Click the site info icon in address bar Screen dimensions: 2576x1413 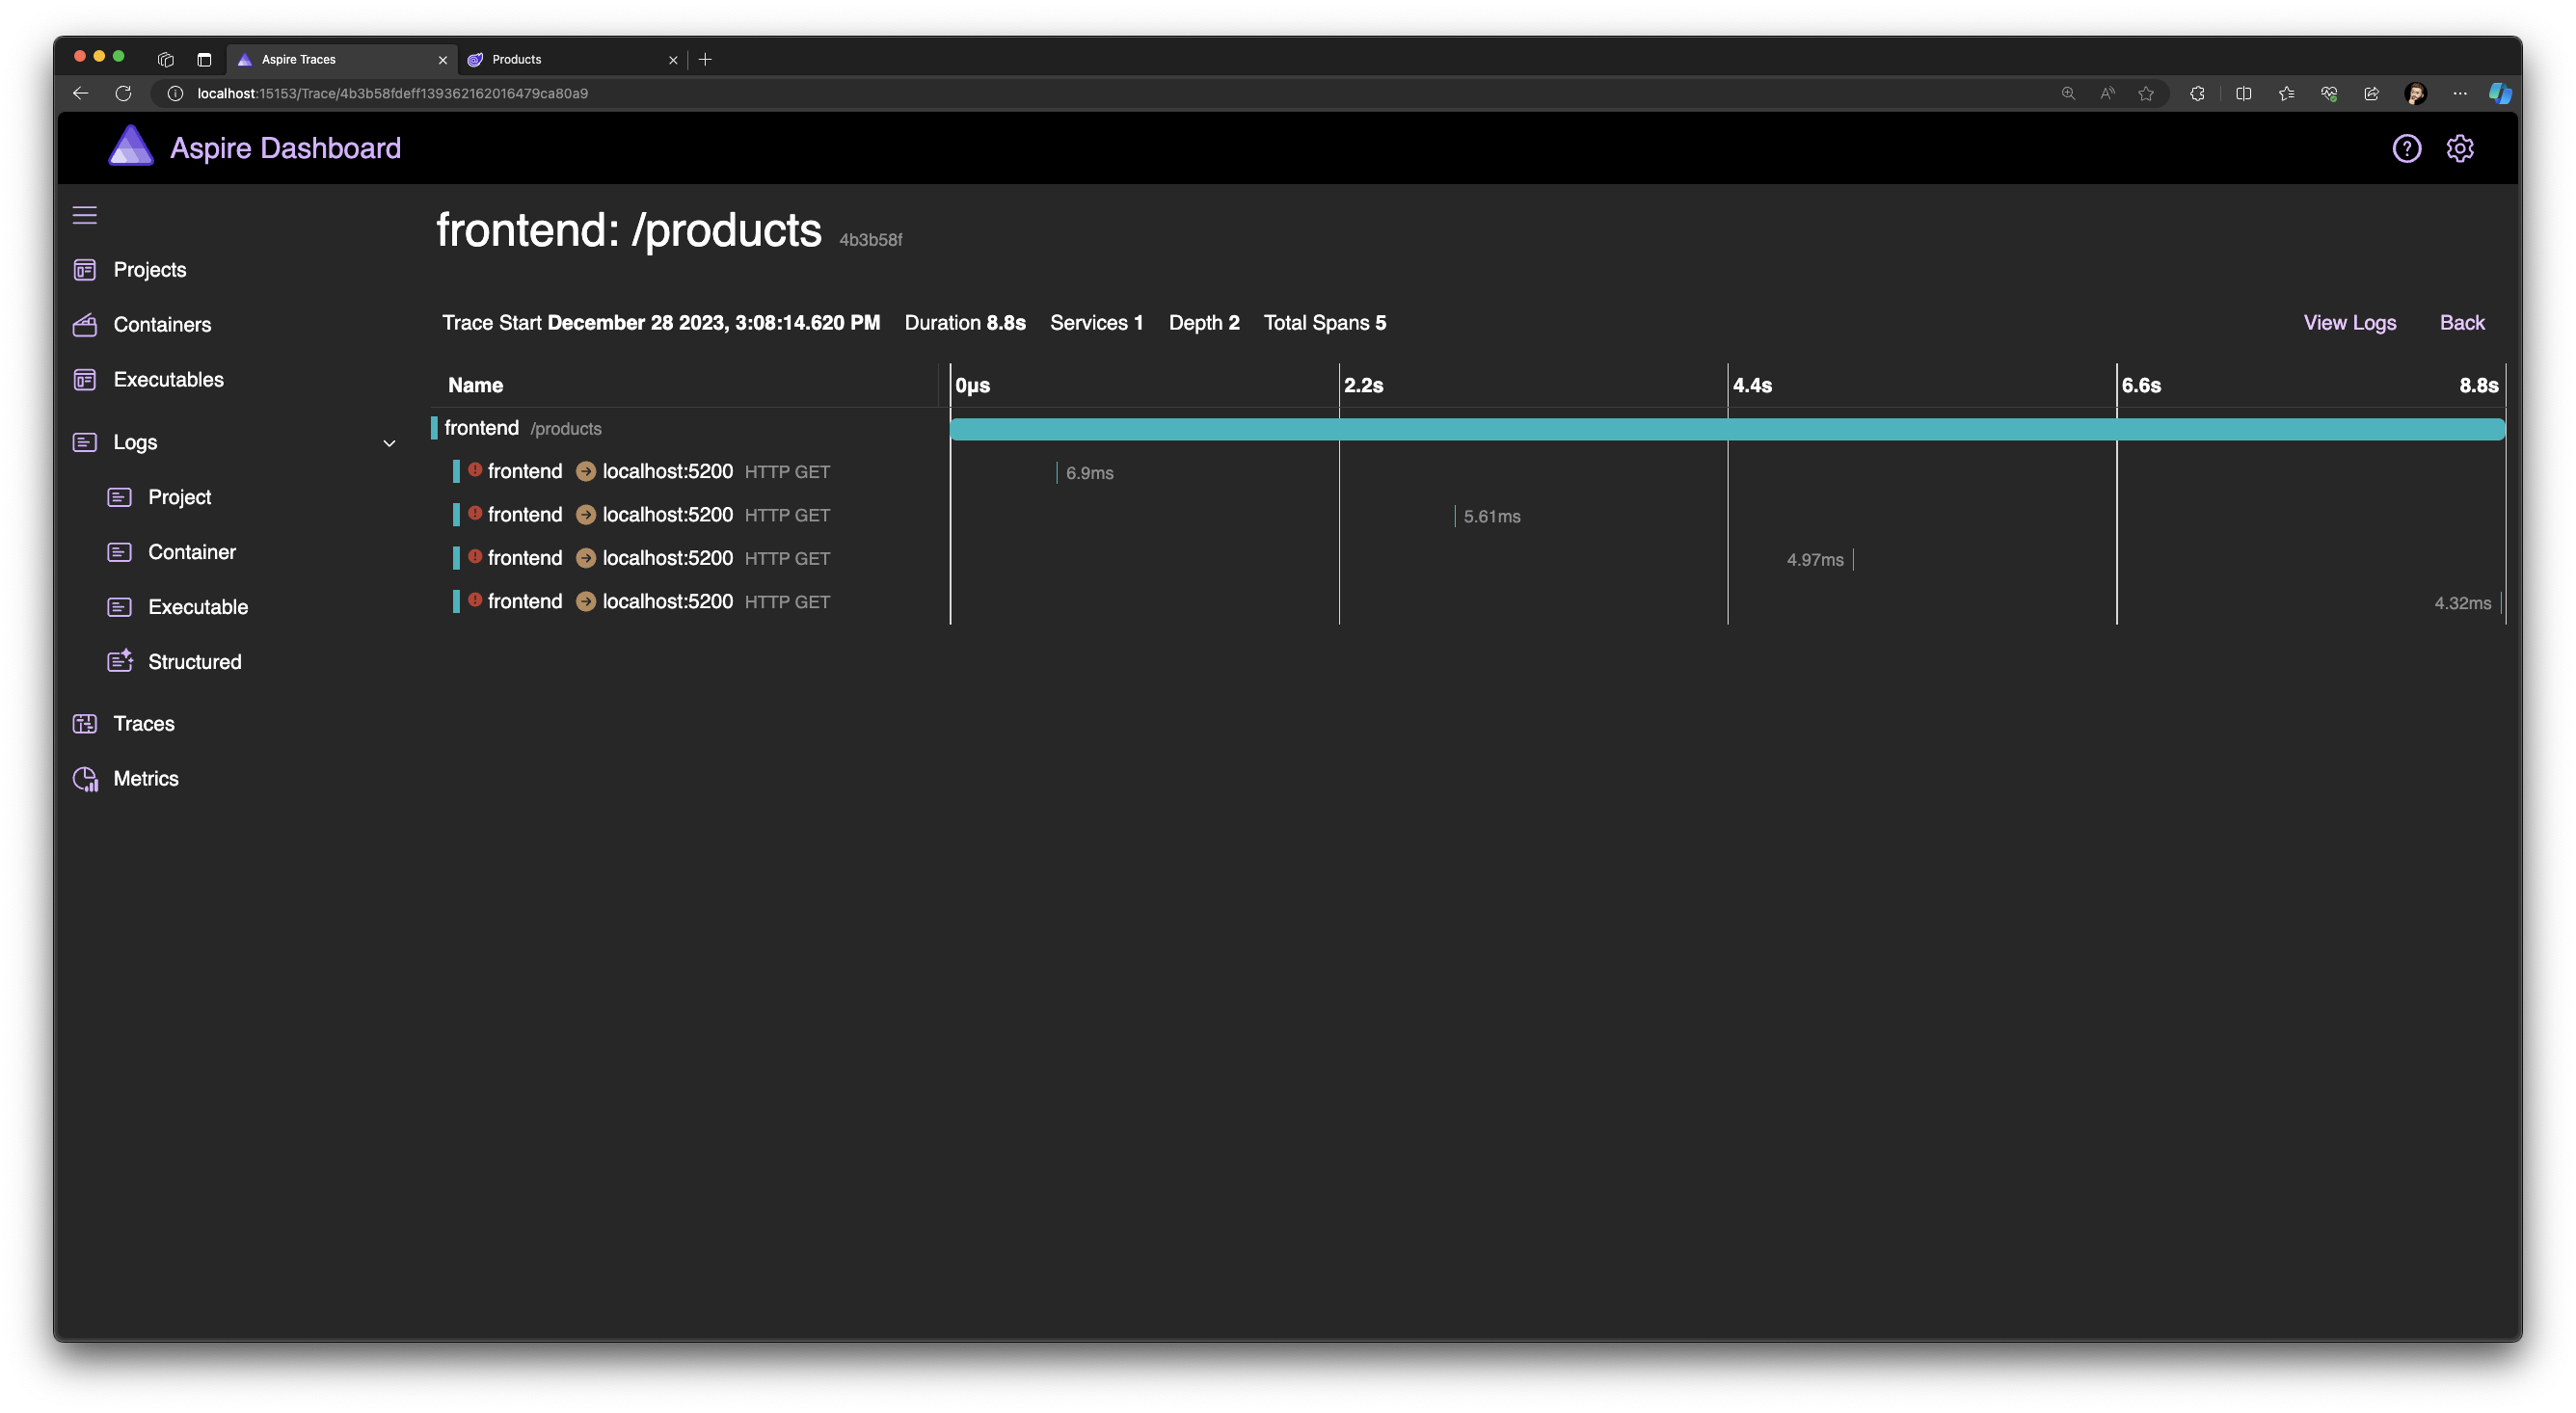tap(175, 93)
